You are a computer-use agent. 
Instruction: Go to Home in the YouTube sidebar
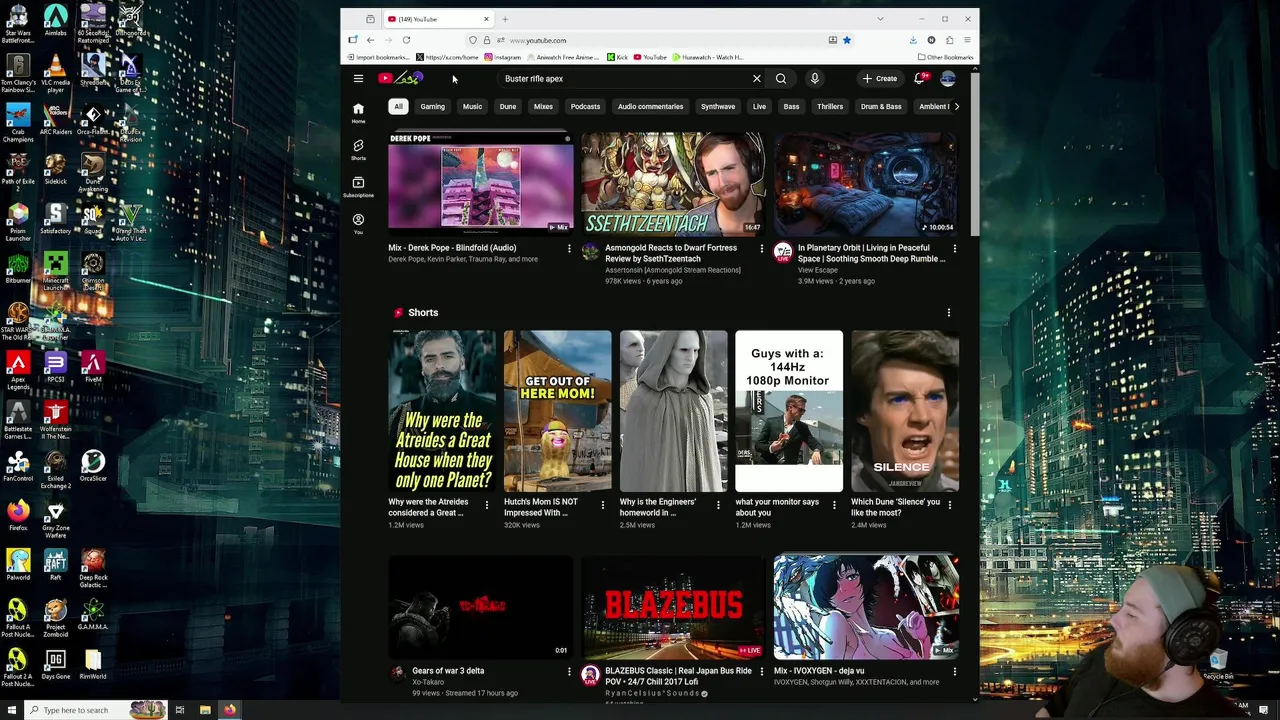(358, 112)
